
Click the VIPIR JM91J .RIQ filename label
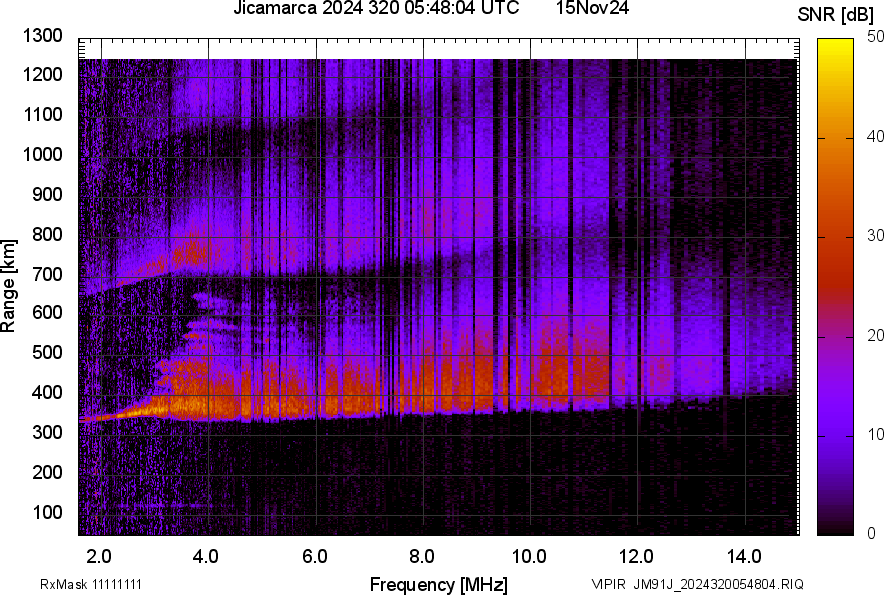(697, 584)
